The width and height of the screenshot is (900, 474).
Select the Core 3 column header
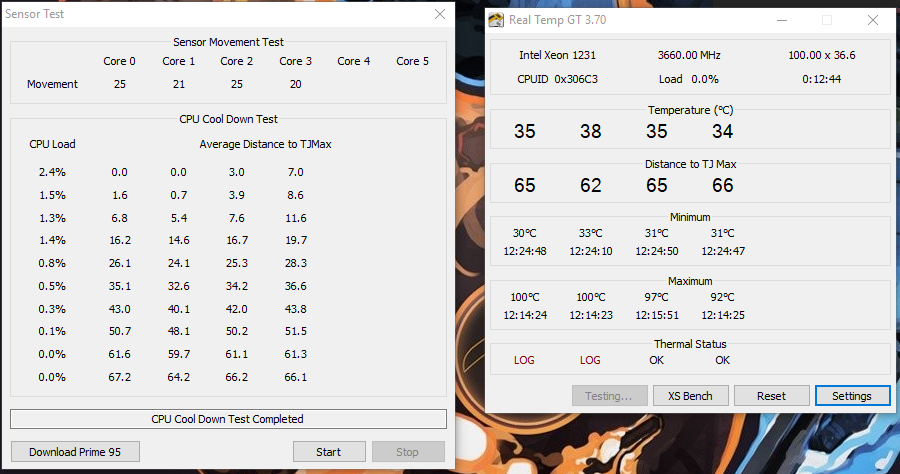pos(296,61)
